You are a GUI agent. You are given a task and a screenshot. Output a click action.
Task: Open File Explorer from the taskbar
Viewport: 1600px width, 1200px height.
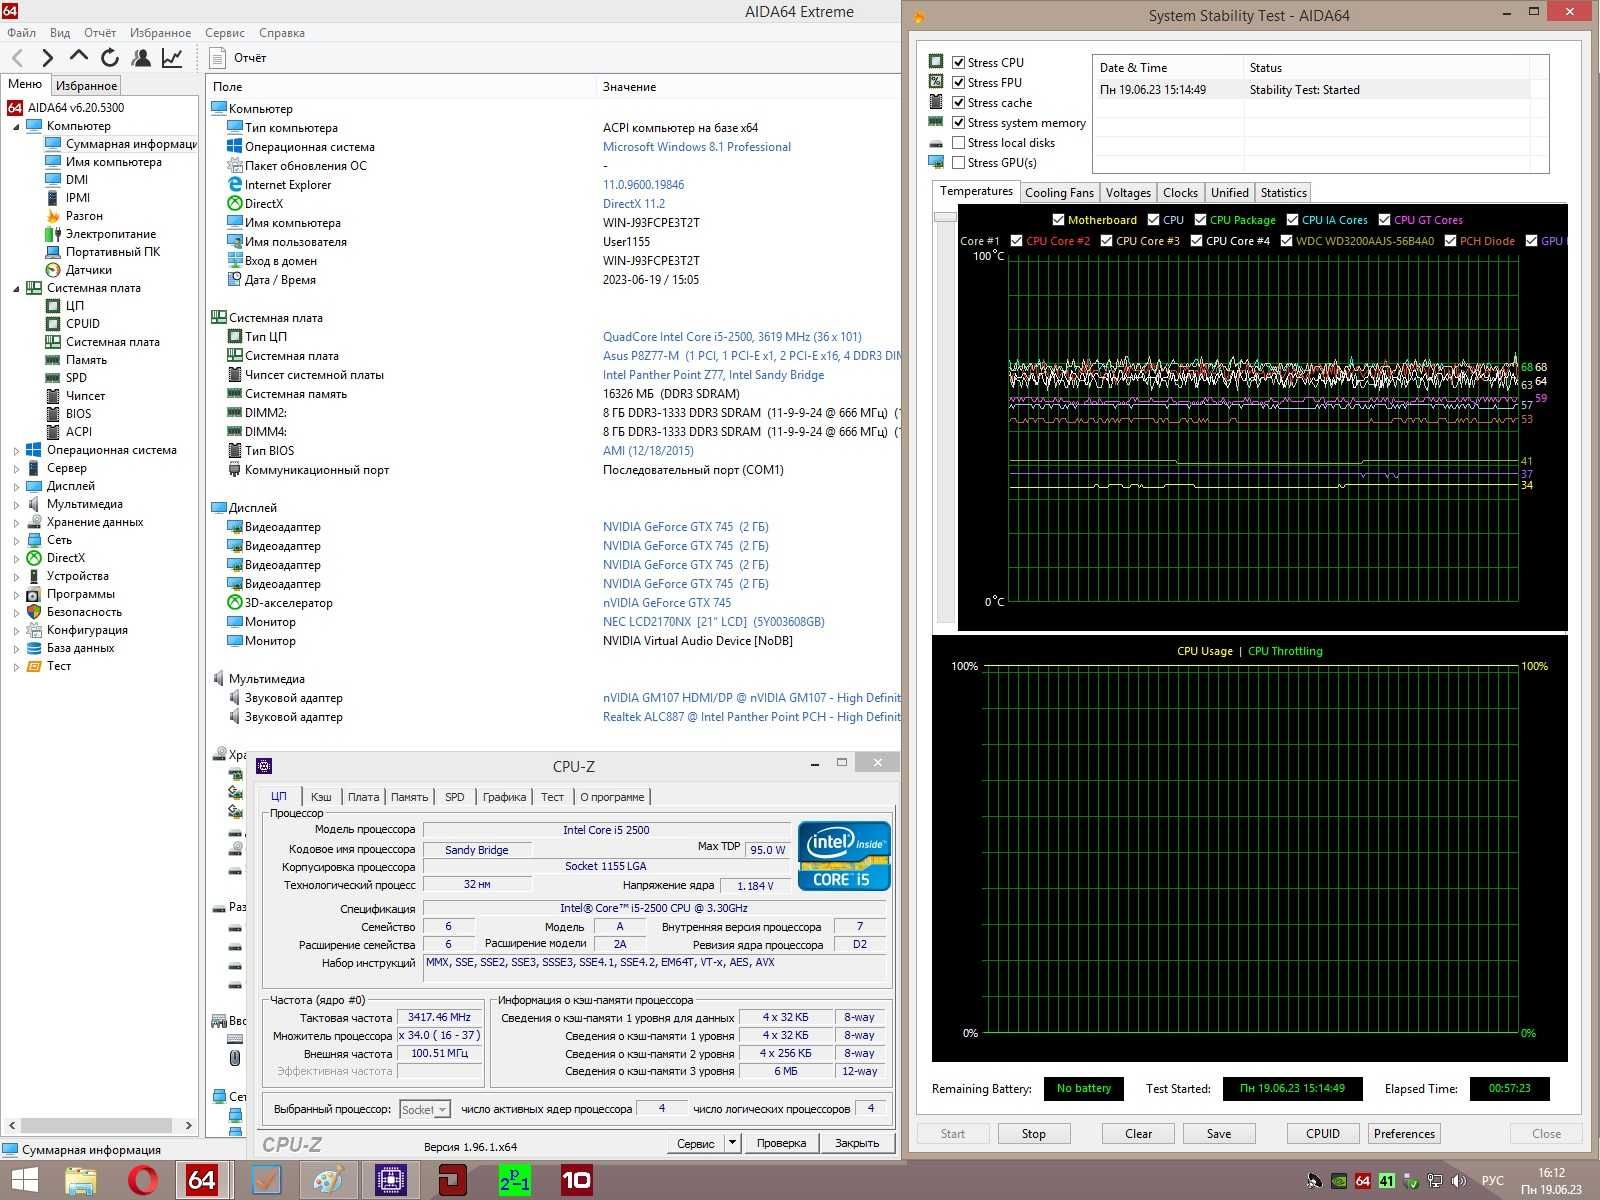pyautogui.click(x=81, y=1180)
